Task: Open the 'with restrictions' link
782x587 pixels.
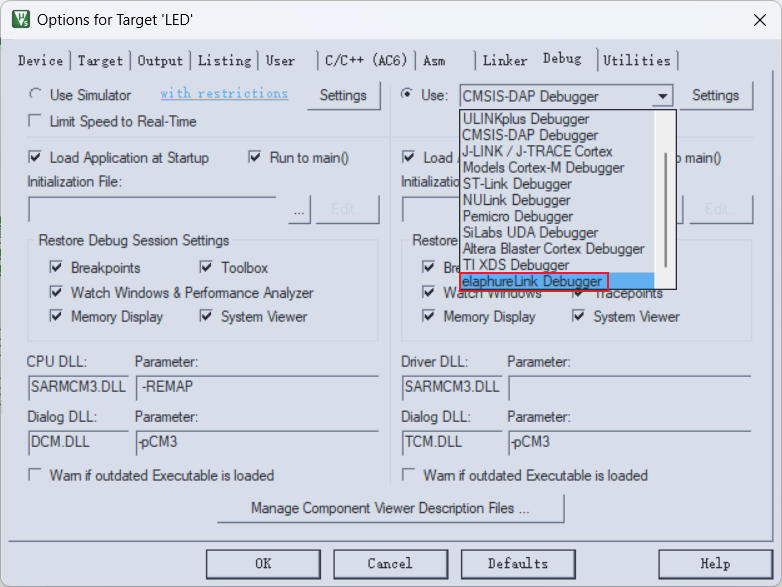Action: (x=224, y=94)
